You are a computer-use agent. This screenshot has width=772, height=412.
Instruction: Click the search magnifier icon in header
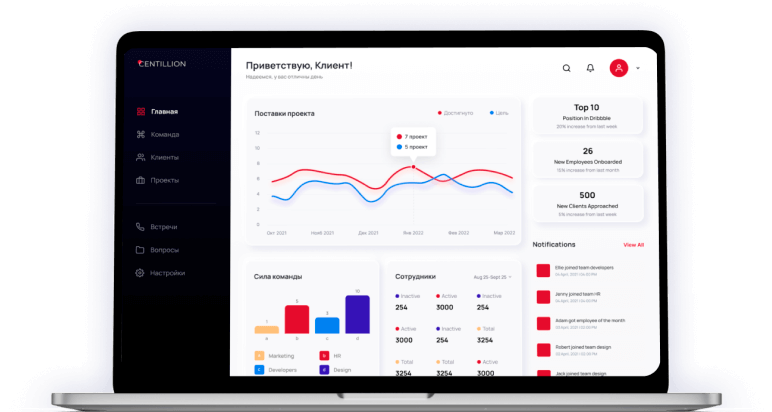(566, 68)
